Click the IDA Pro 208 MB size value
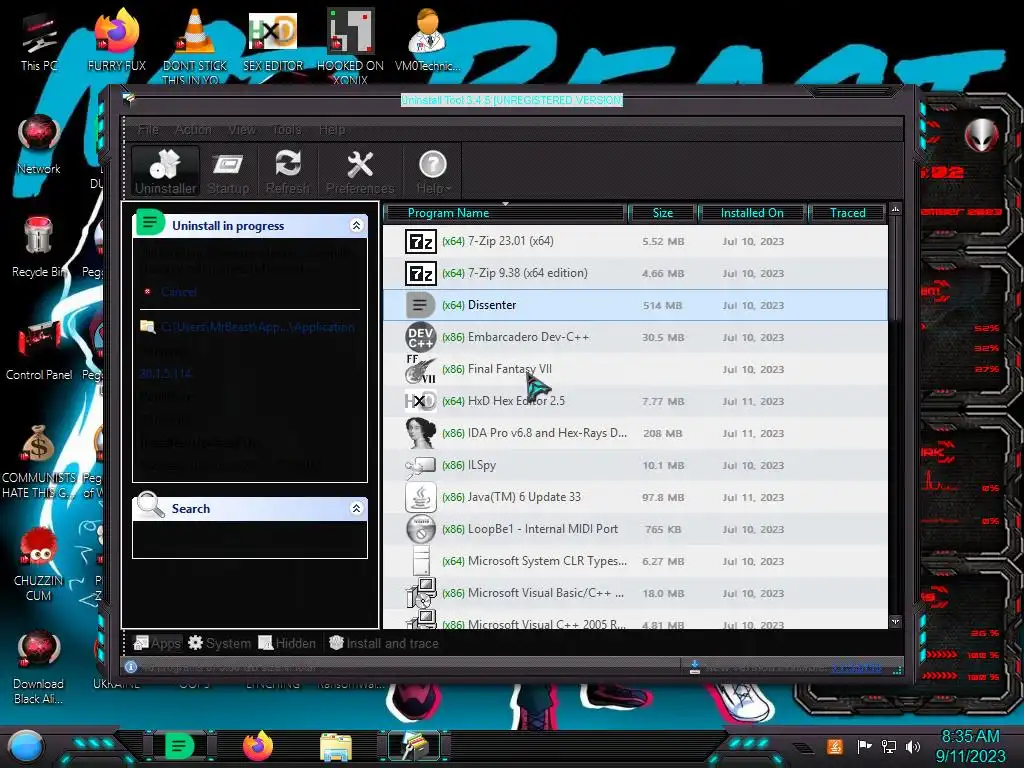Image resolution: width=1024 pixels, height=768 pixels. (x=662, y=433)
